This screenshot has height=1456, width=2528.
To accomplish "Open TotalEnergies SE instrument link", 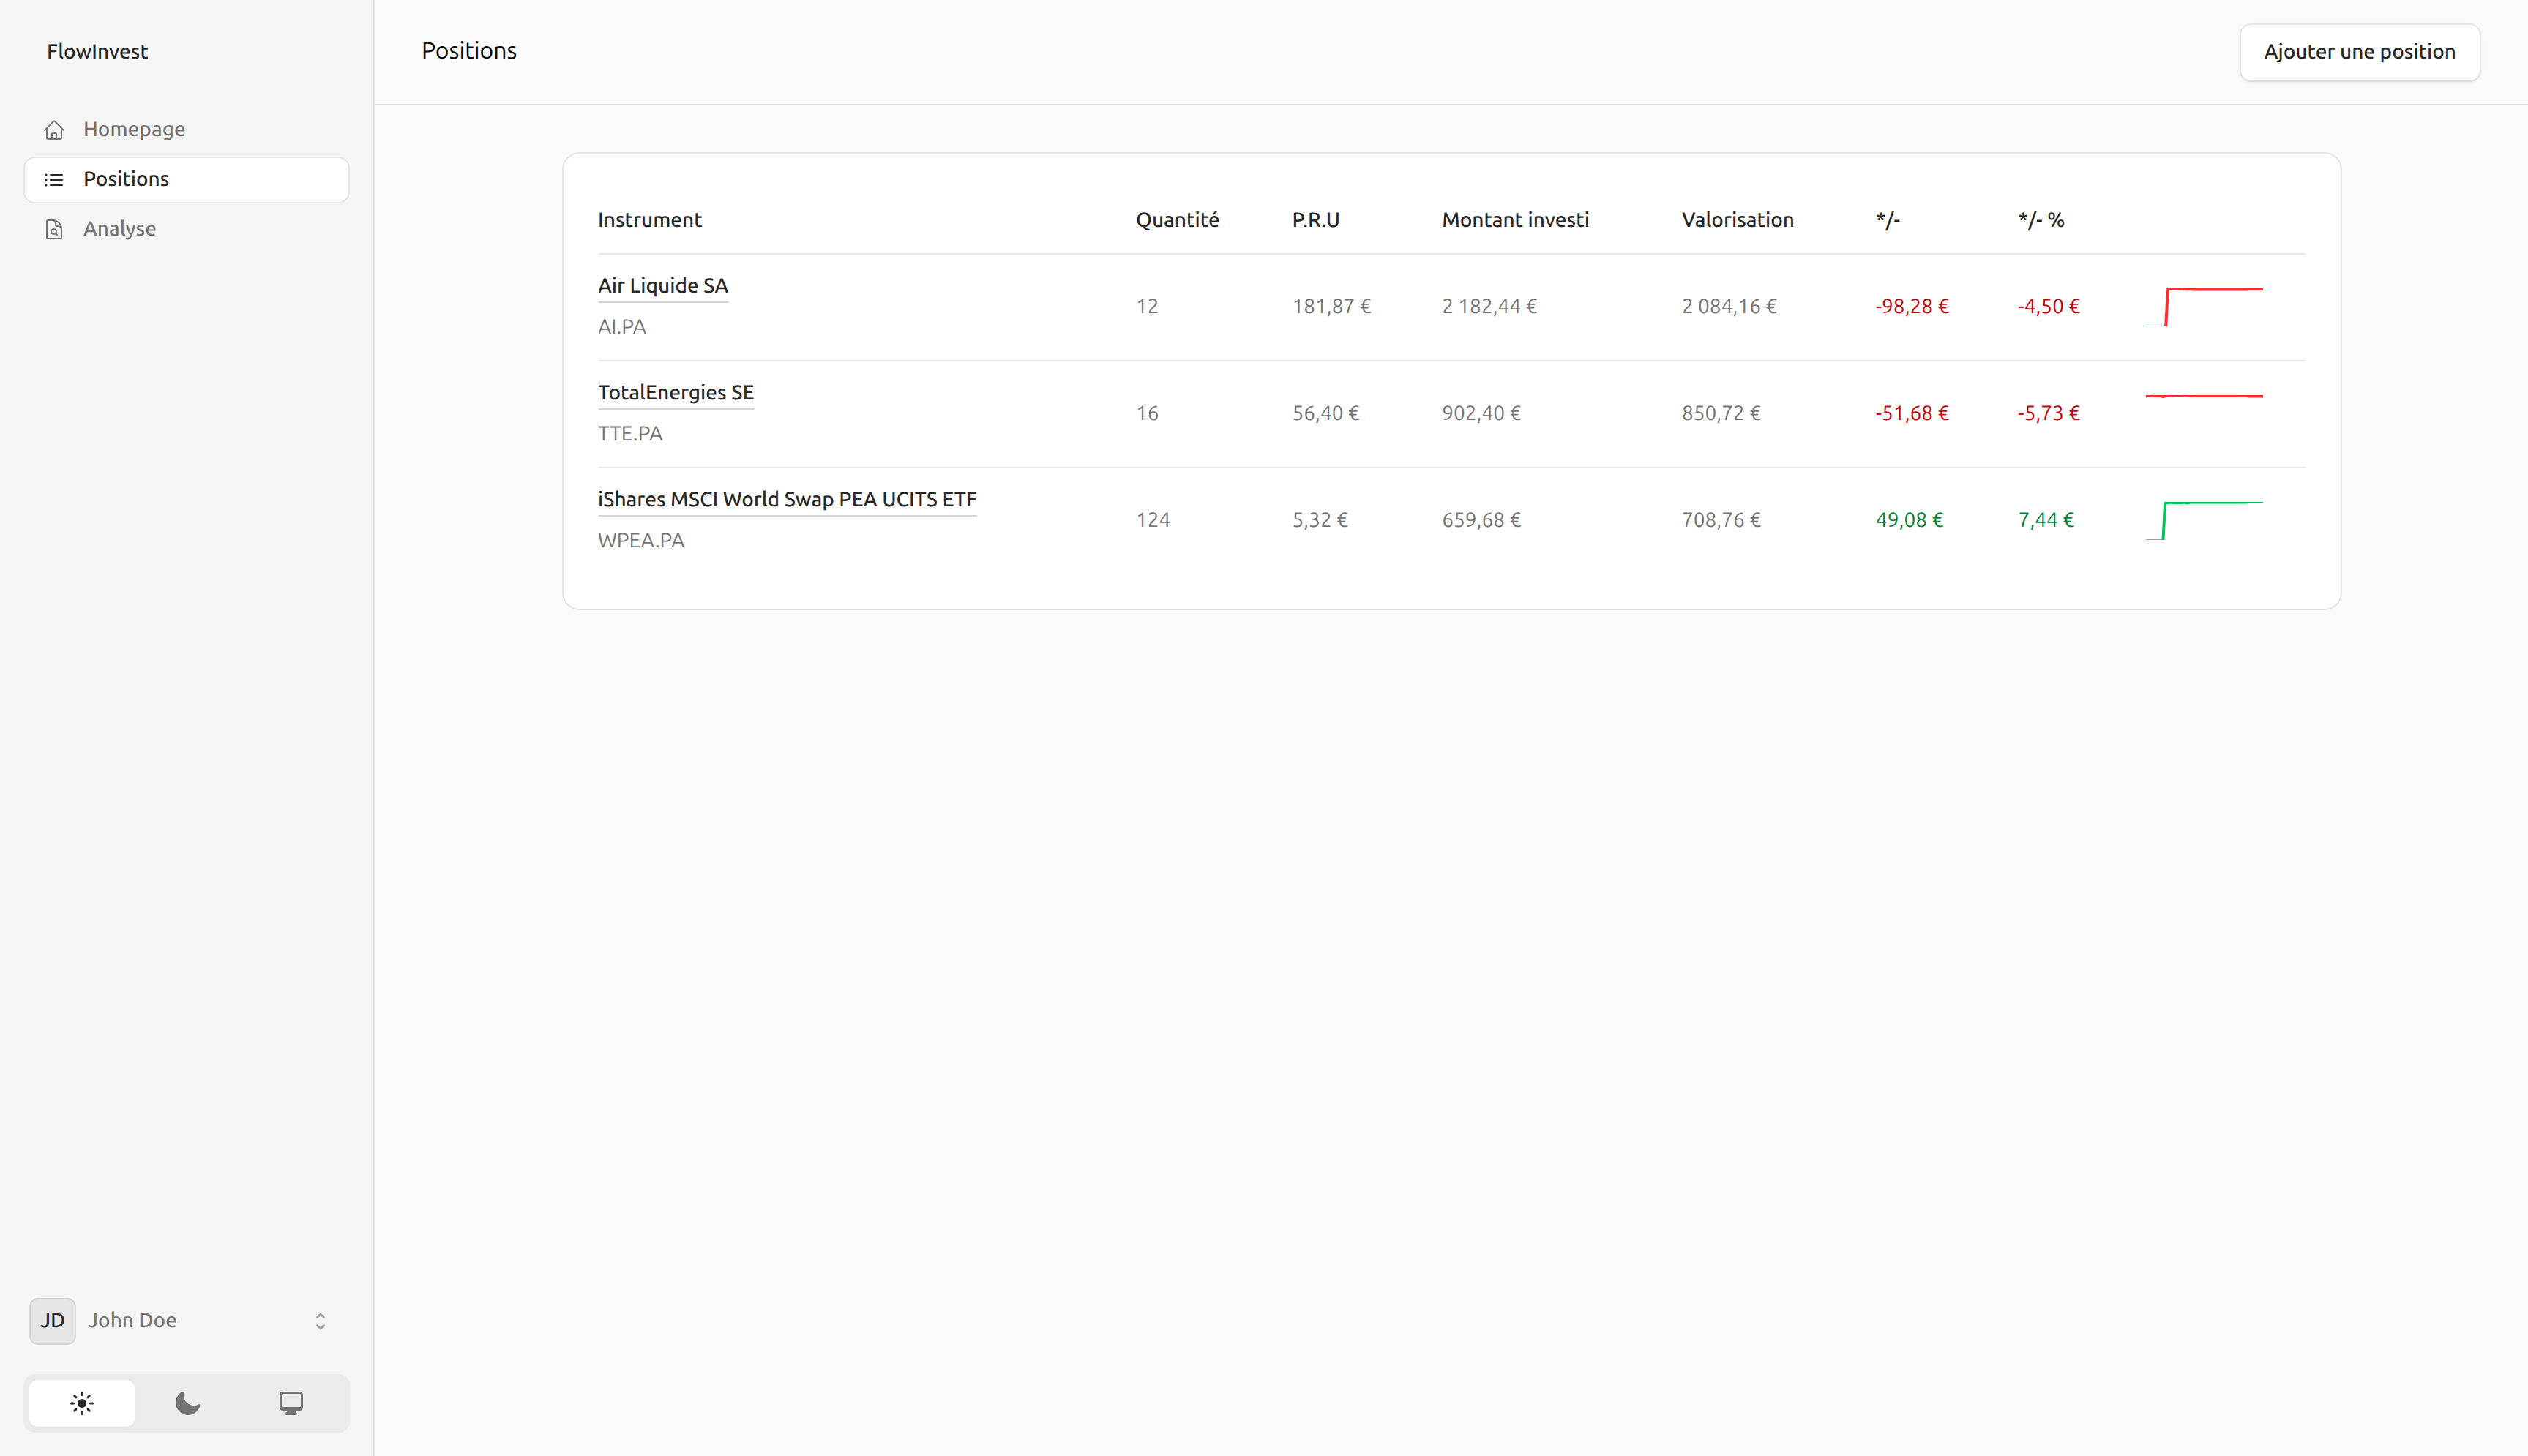I will [x=675, y=393].
